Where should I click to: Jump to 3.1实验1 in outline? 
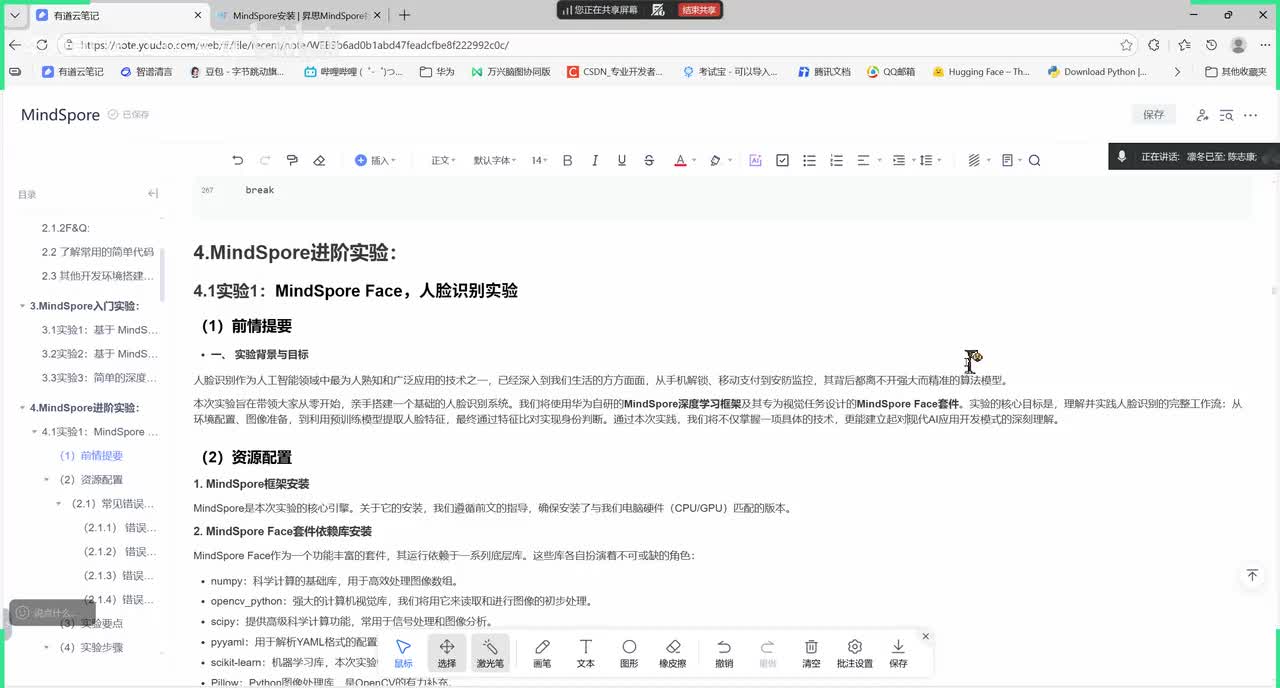(100, 330)
